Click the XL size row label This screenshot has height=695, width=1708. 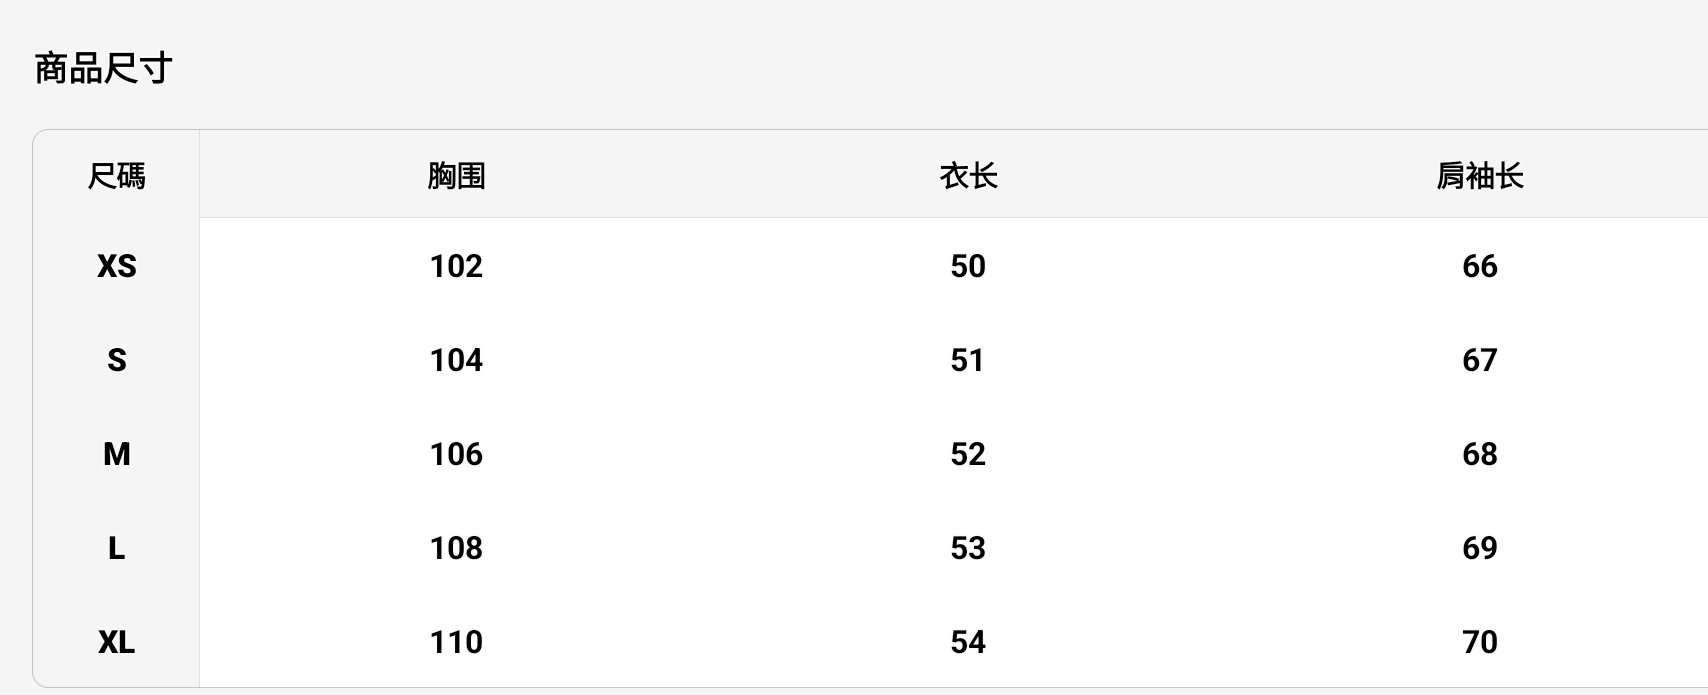coord(116,642)
